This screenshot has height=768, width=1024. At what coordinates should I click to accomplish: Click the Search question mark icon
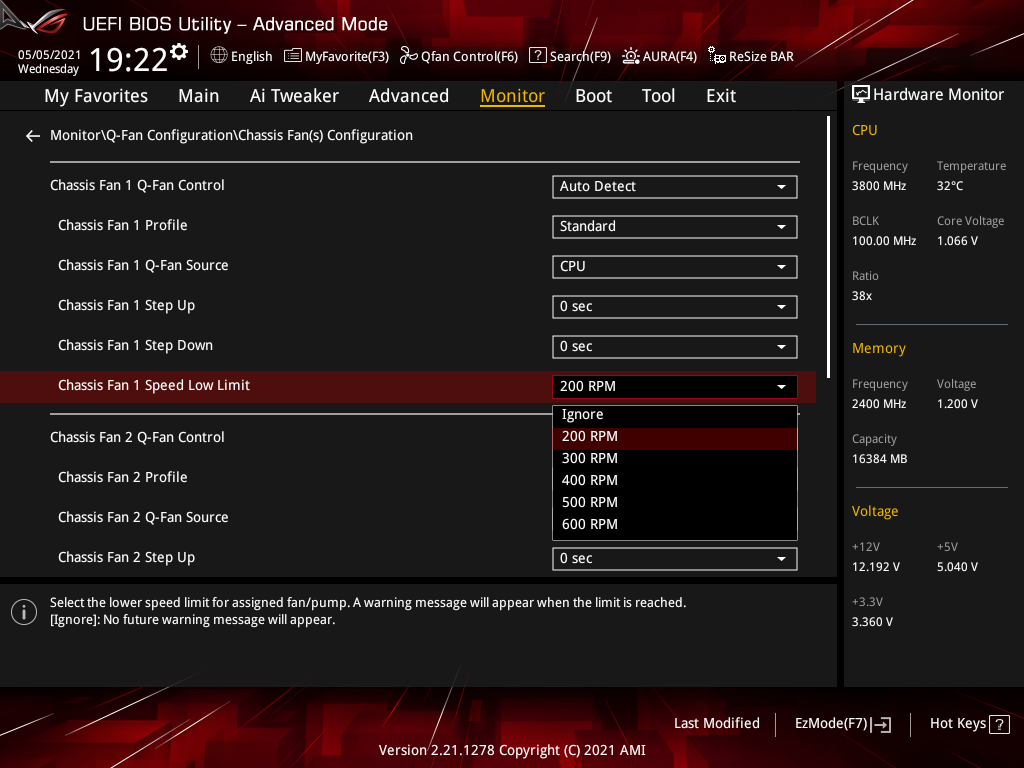click(537, 55)
